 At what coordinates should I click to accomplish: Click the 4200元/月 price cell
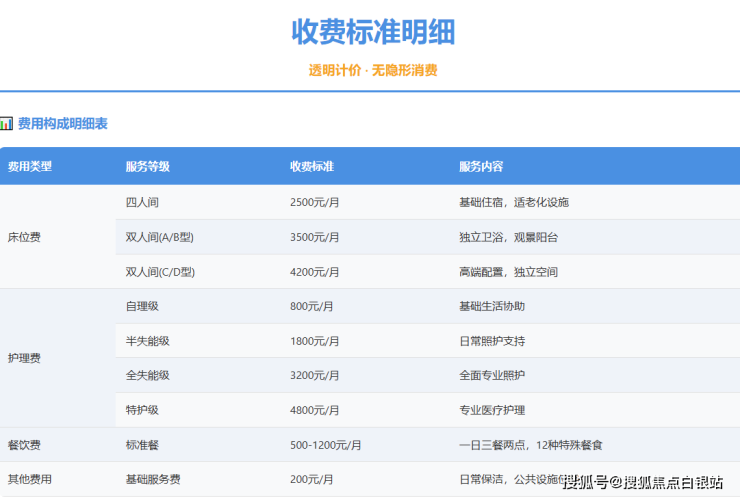coord(314,272)
